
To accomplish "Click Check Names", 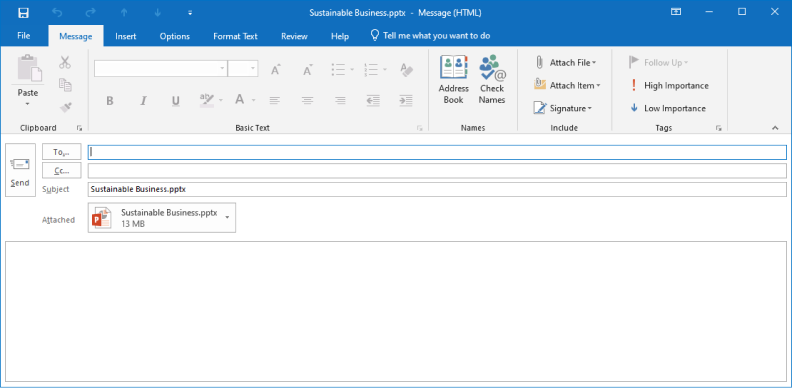I will pyautogui.click(x=492, y=80).
